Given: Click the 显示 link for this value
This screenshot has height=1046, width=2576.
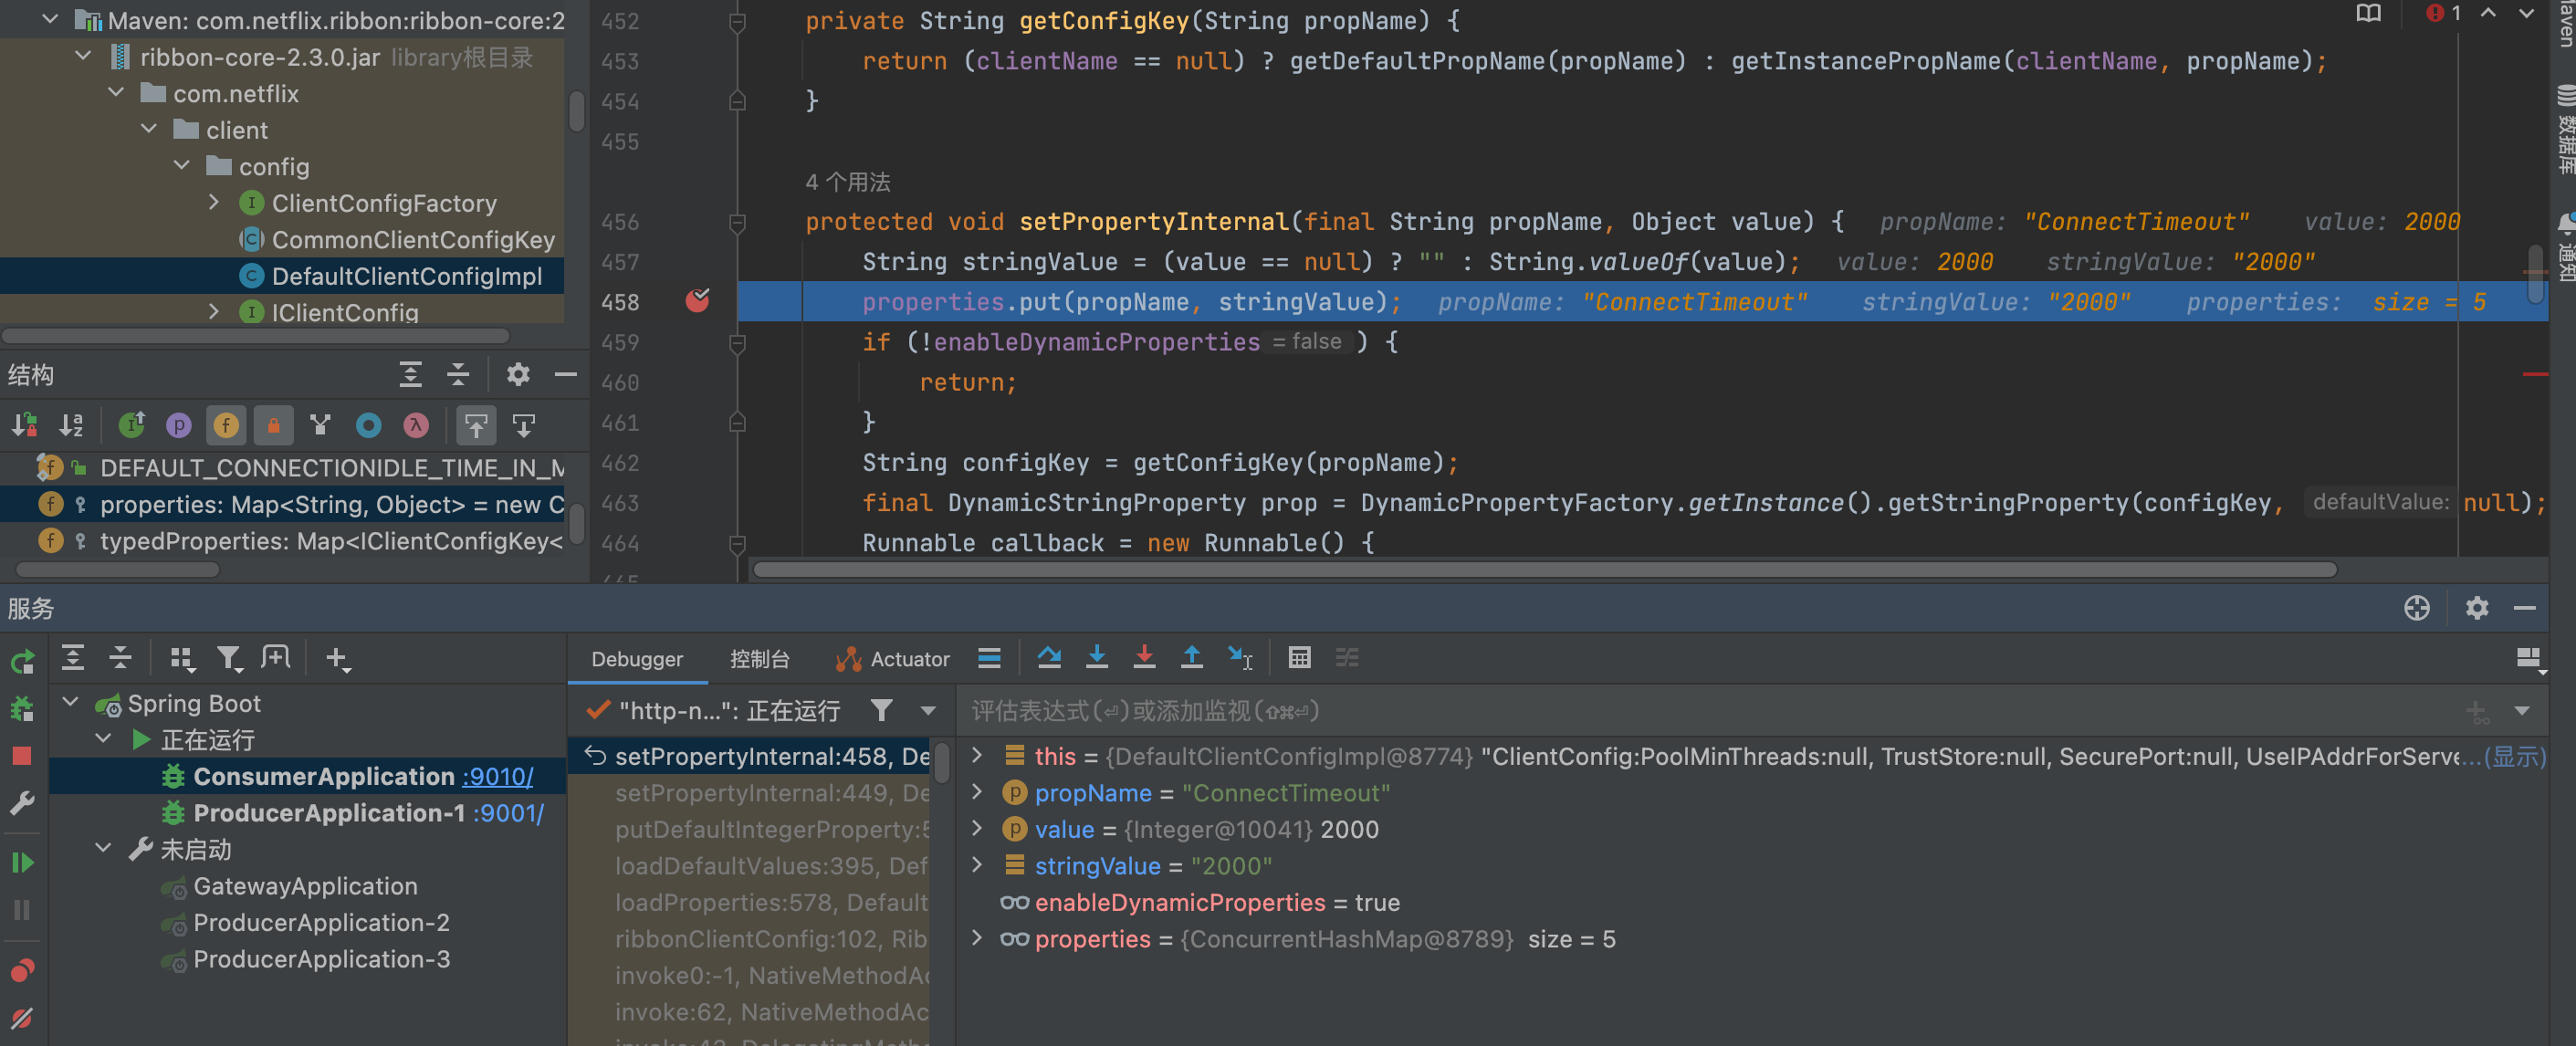Looking at the screenshot, I should pos(2516,756).
